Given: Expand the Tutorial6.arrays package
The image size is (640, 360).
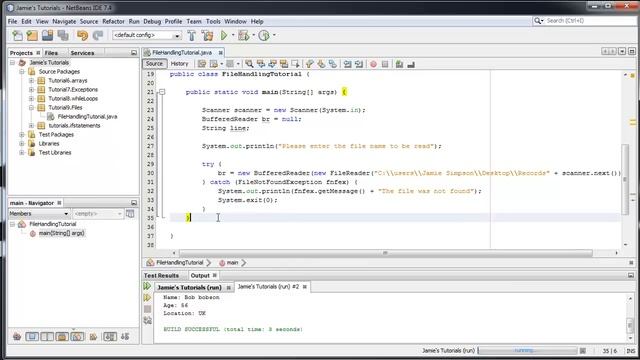Looking at the screenshot, I should [31, 81].
